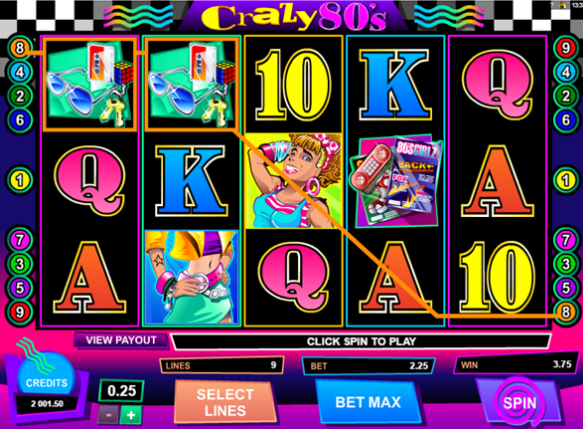The image size is (583, 429).
Task: Click the BET MAX button
Action: point(368,402)
